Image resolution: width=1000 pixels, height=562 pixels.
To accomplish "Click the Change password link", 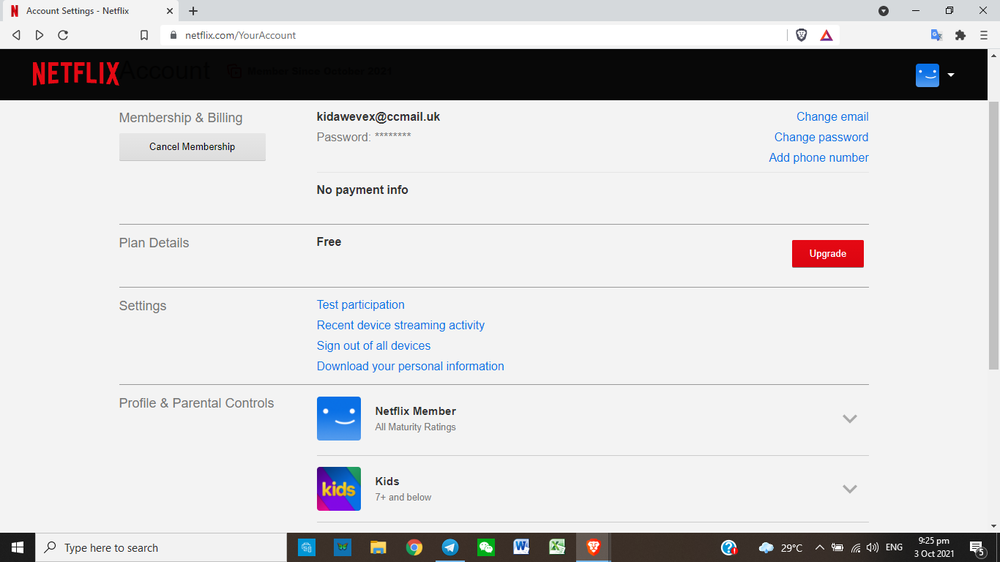I will [820, 137].
